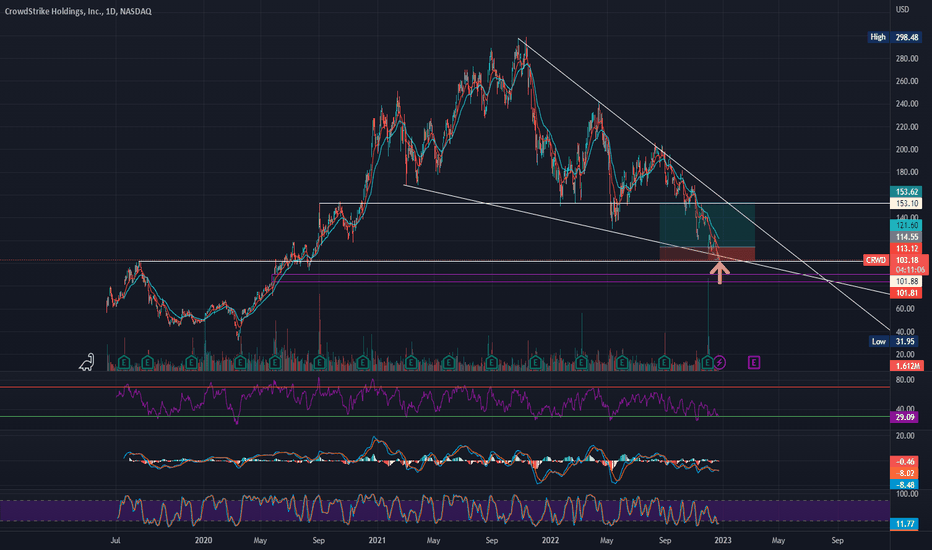Click the 29.09 RSI value label
The width and height of the screenshot is (932, 550).
(x=905, y=417)
